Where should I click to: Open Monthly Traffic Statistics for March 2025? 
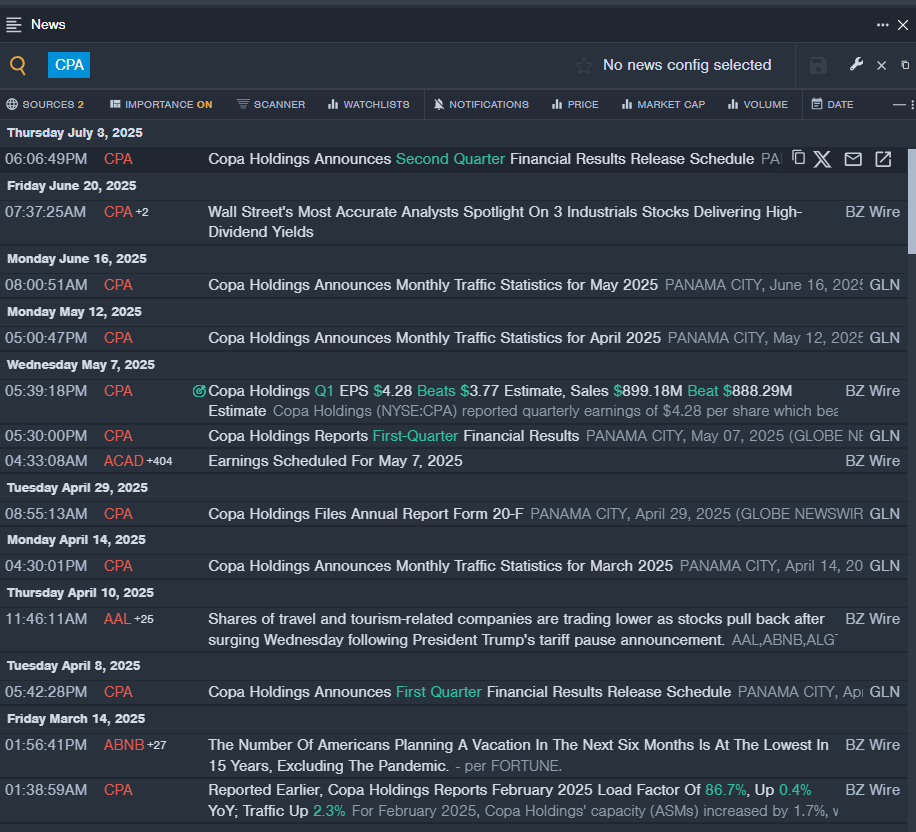pyautogui.click(x=440, y=566)
